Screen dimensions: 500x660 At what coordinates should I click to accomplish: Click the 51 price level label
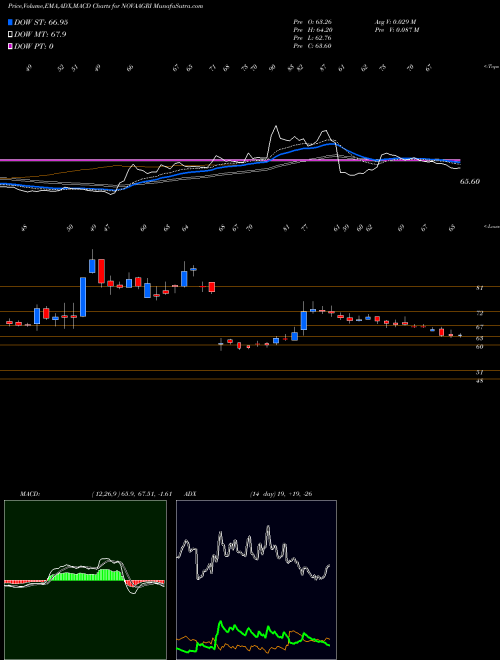(479, 373)
